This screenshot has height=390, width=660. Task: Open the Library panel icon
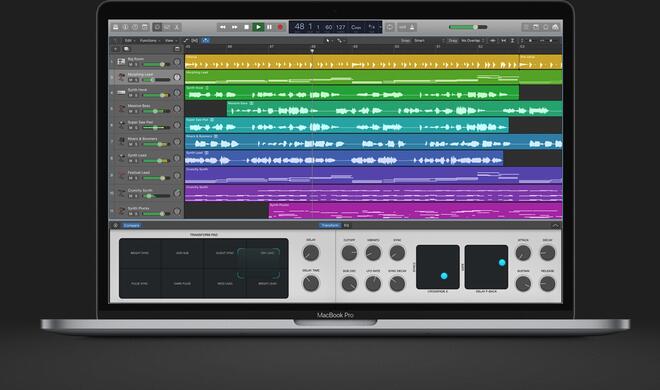pyautogui.click(x=116, y=27)
